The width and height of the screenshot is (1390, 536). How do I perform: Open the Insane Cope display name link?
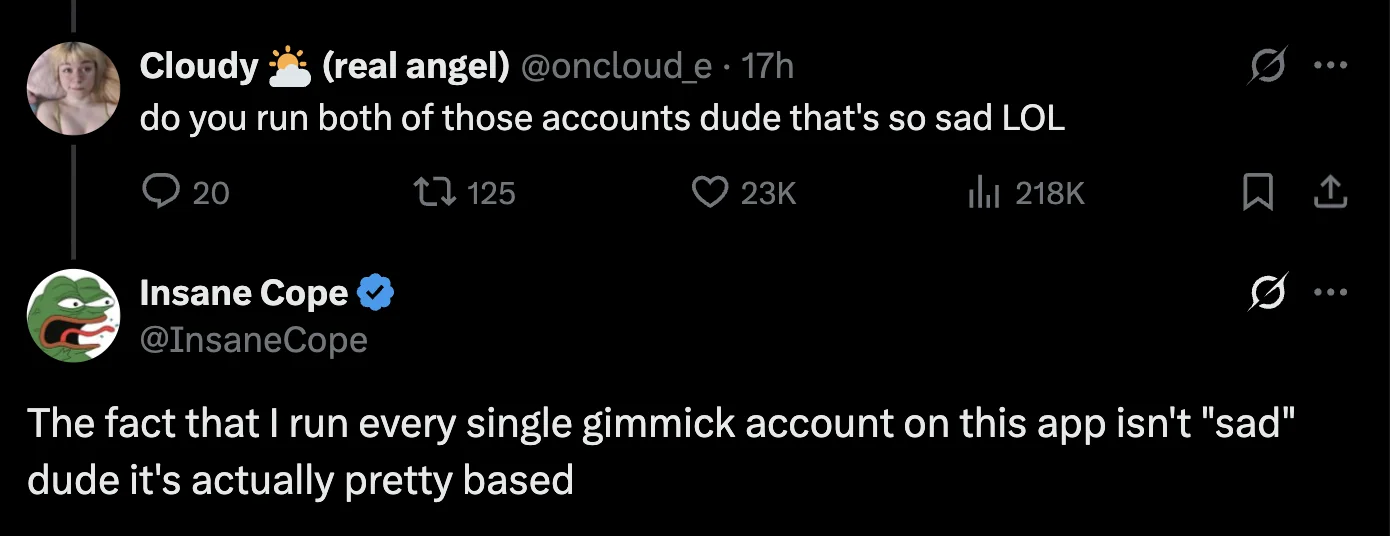pos(244,293)
